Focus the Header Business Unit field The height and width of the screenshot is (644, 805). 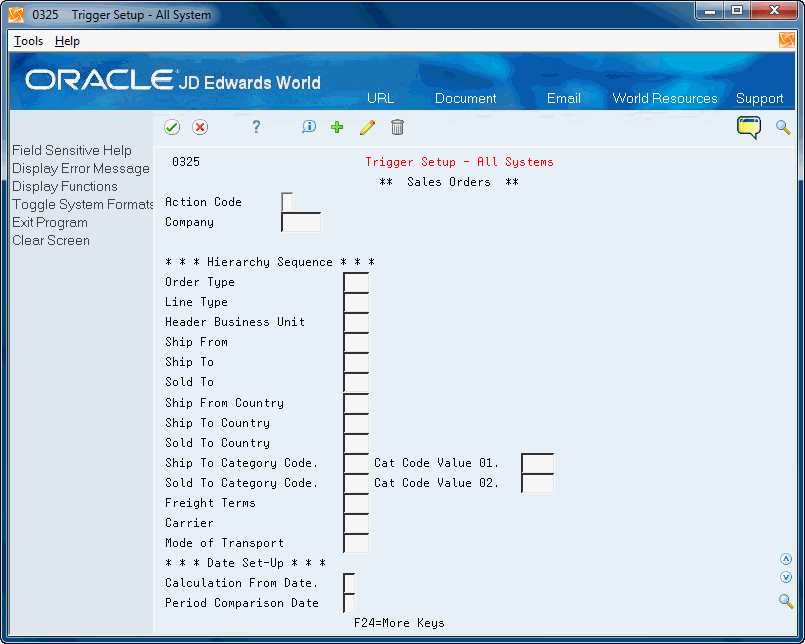(x=356, y=323)
